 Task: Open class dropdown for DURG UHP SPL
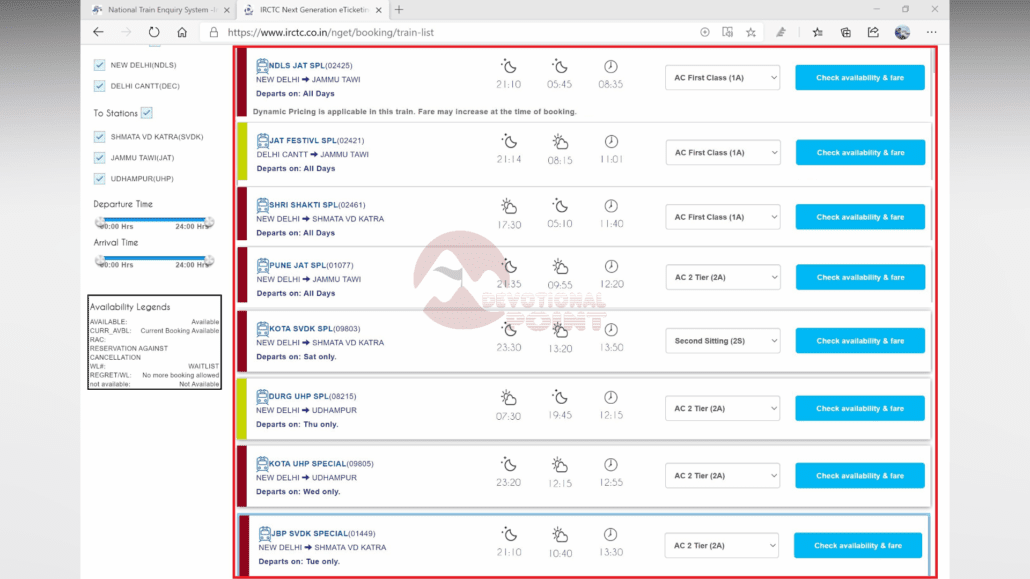point(723,408)
